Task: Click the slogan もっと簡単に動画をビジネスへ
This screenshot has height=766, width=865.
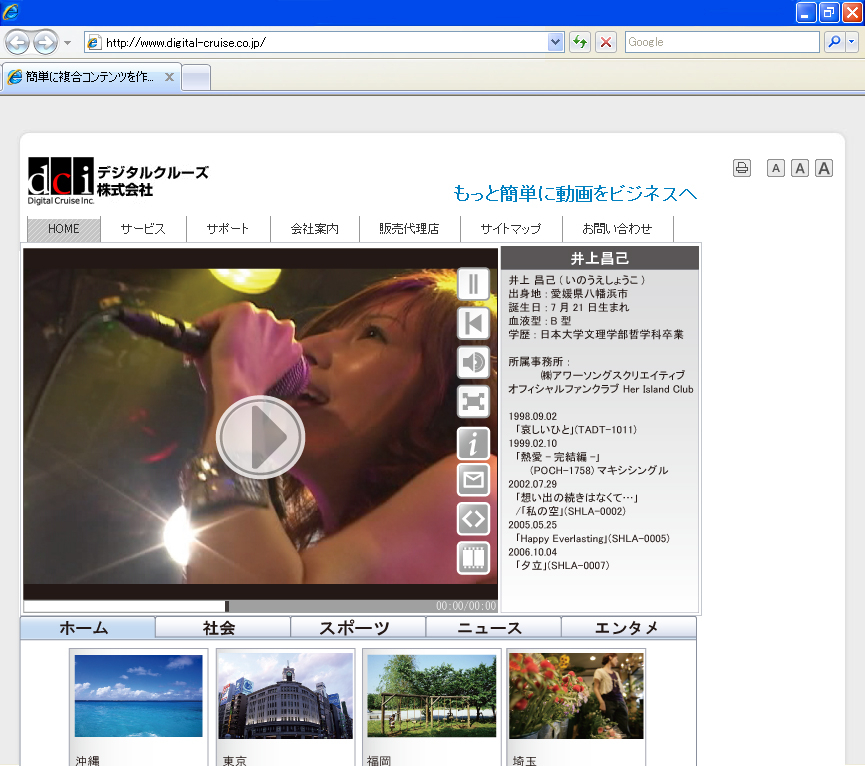Action: tap(575, 194)
